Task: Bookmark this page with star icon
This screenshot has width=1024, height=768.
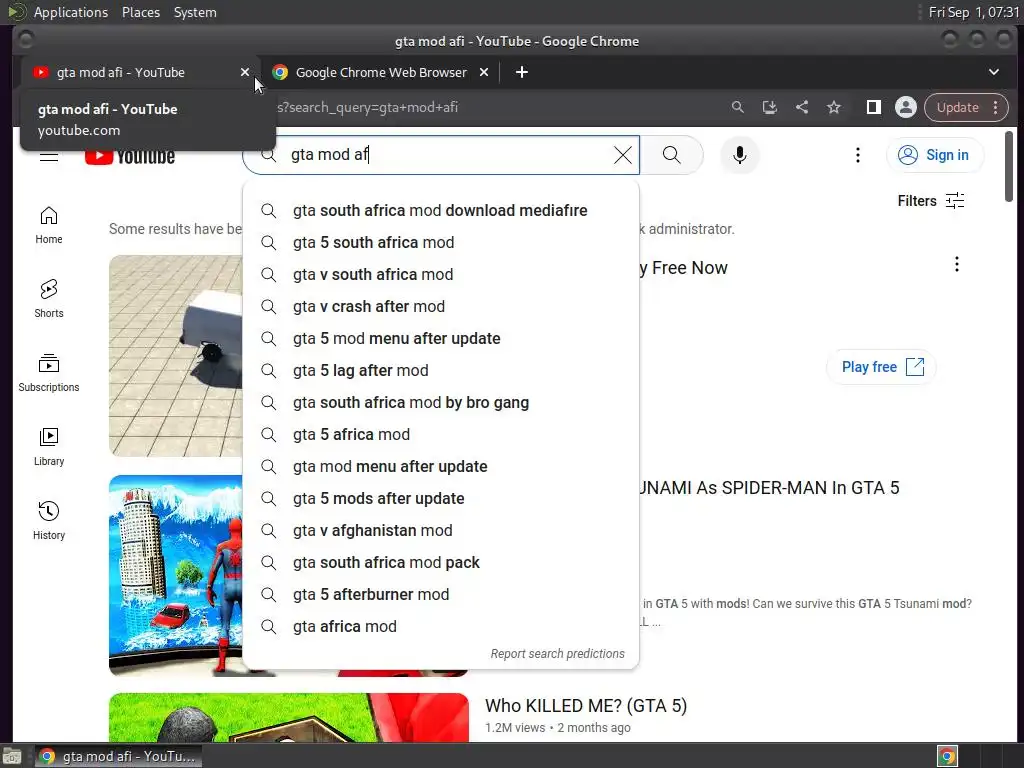Action: click(834, 108)
